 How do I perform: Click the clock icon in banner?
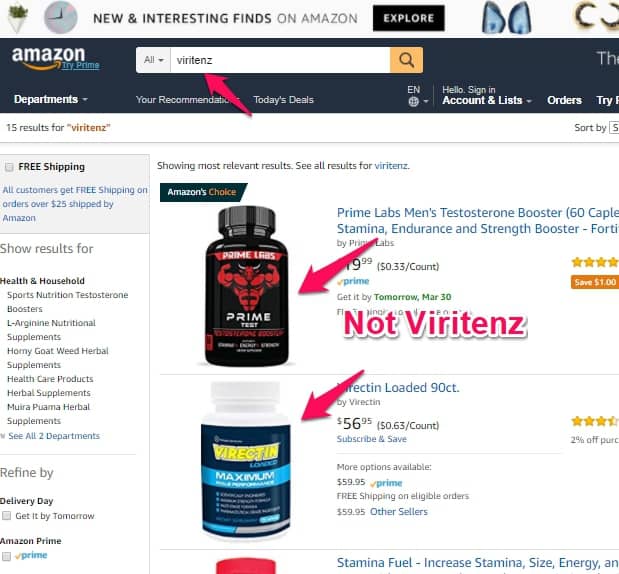point(60,18)
